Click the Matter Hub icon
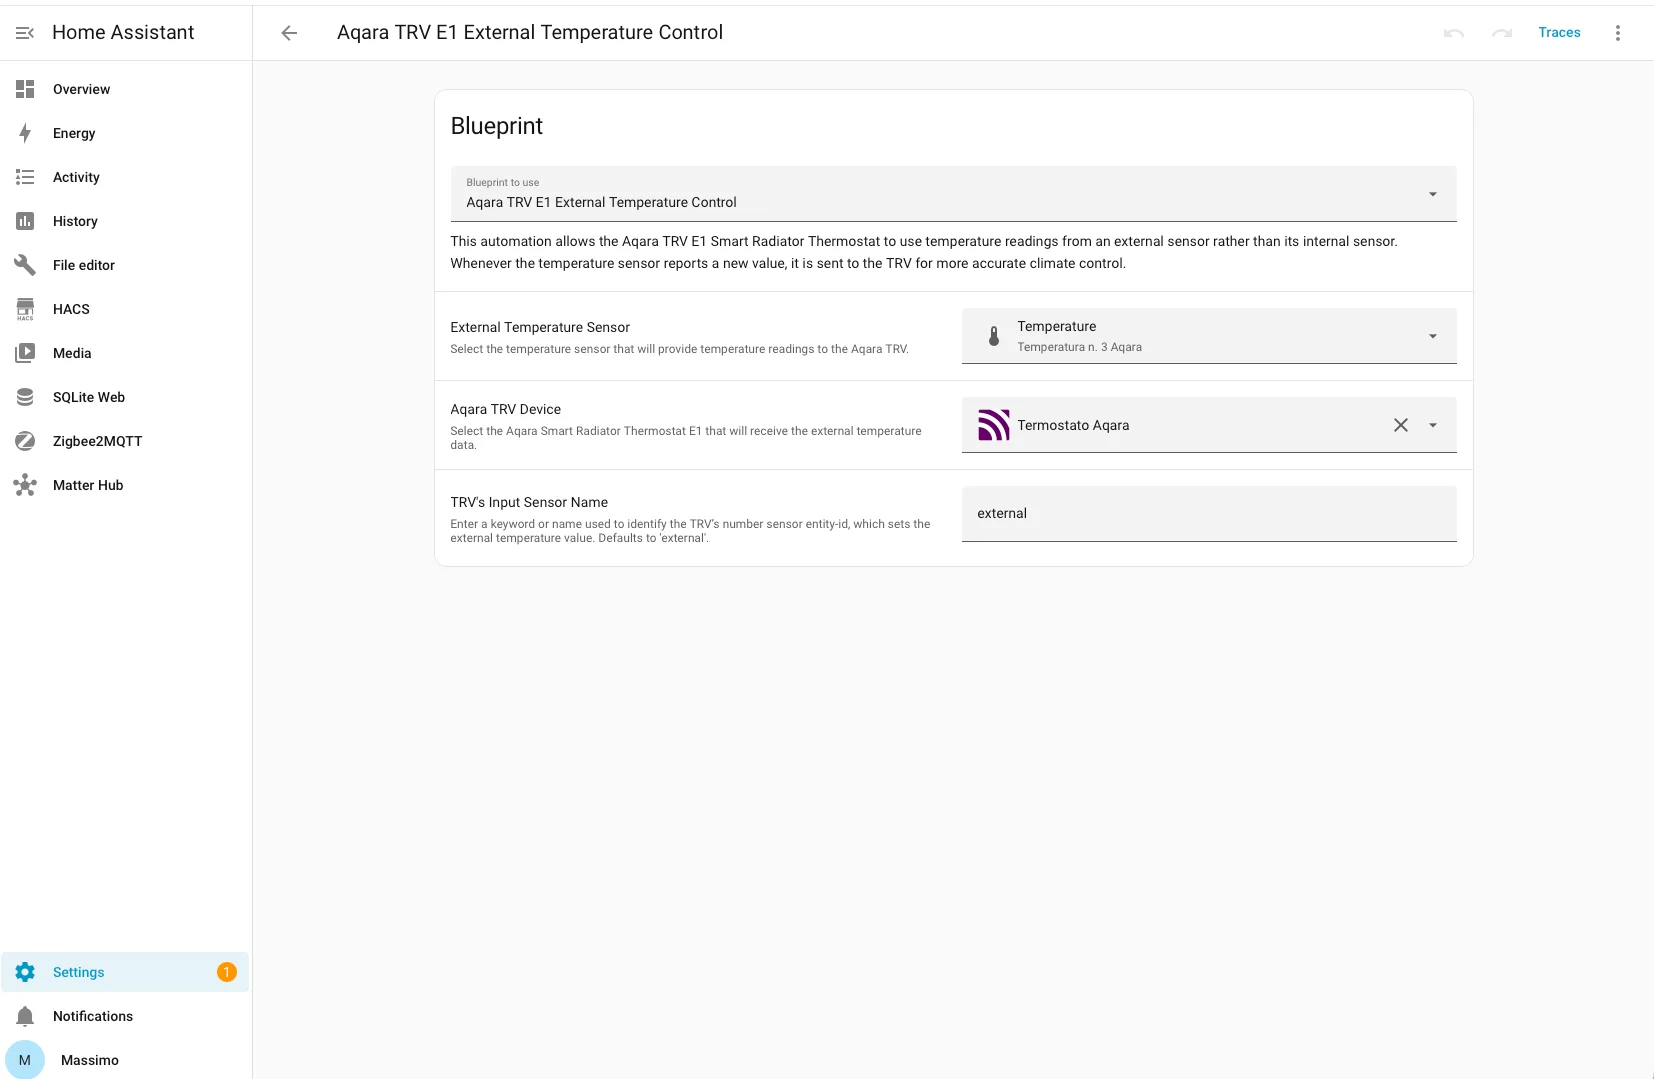 click(x=25, y=485)
